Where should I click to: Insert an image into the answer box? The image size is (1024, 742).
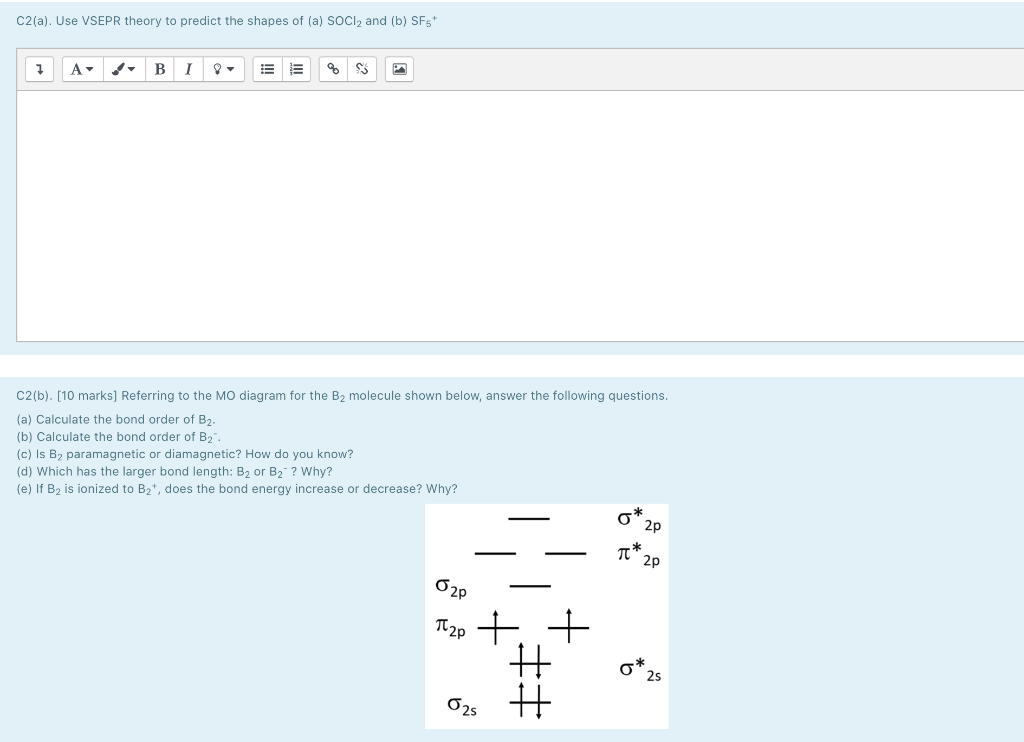pyautogui.click(x=398, y=69)
